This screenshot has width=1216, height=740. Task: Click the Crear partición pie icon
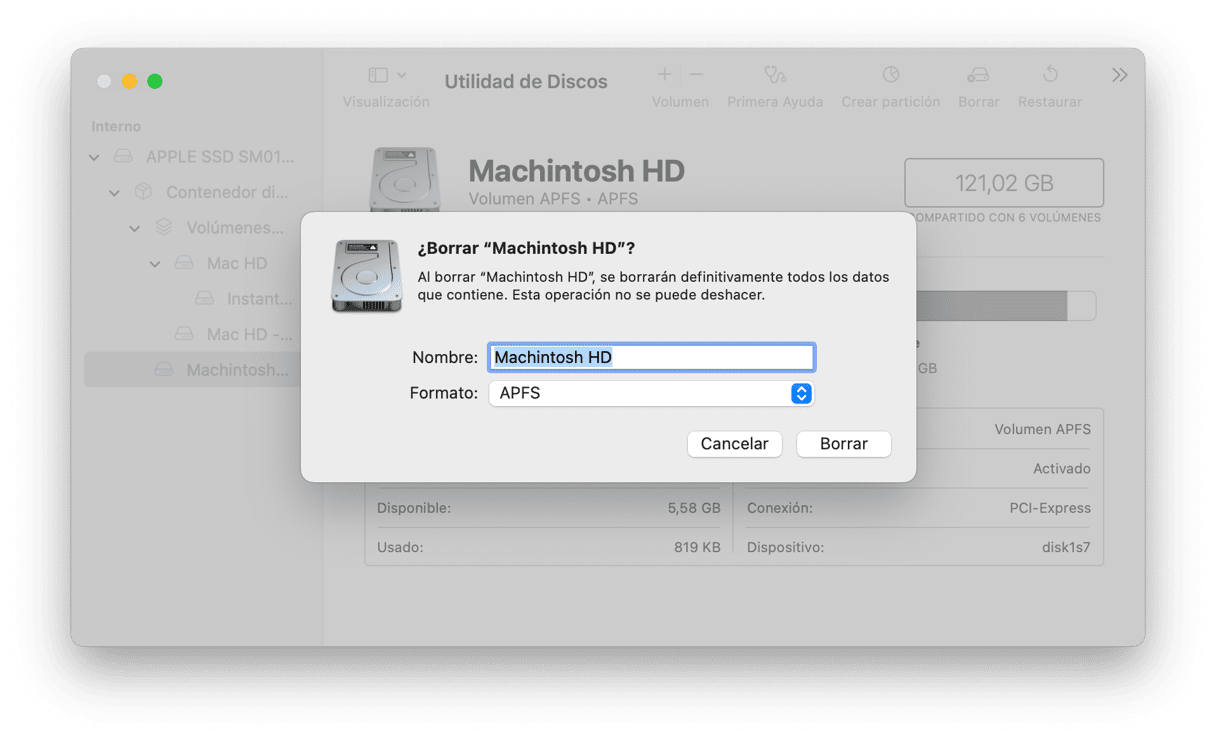[890, 75]
